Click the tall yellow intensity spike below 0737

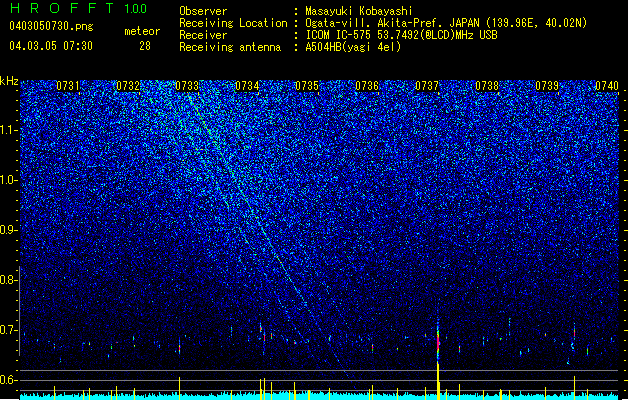tap(438, 381)
